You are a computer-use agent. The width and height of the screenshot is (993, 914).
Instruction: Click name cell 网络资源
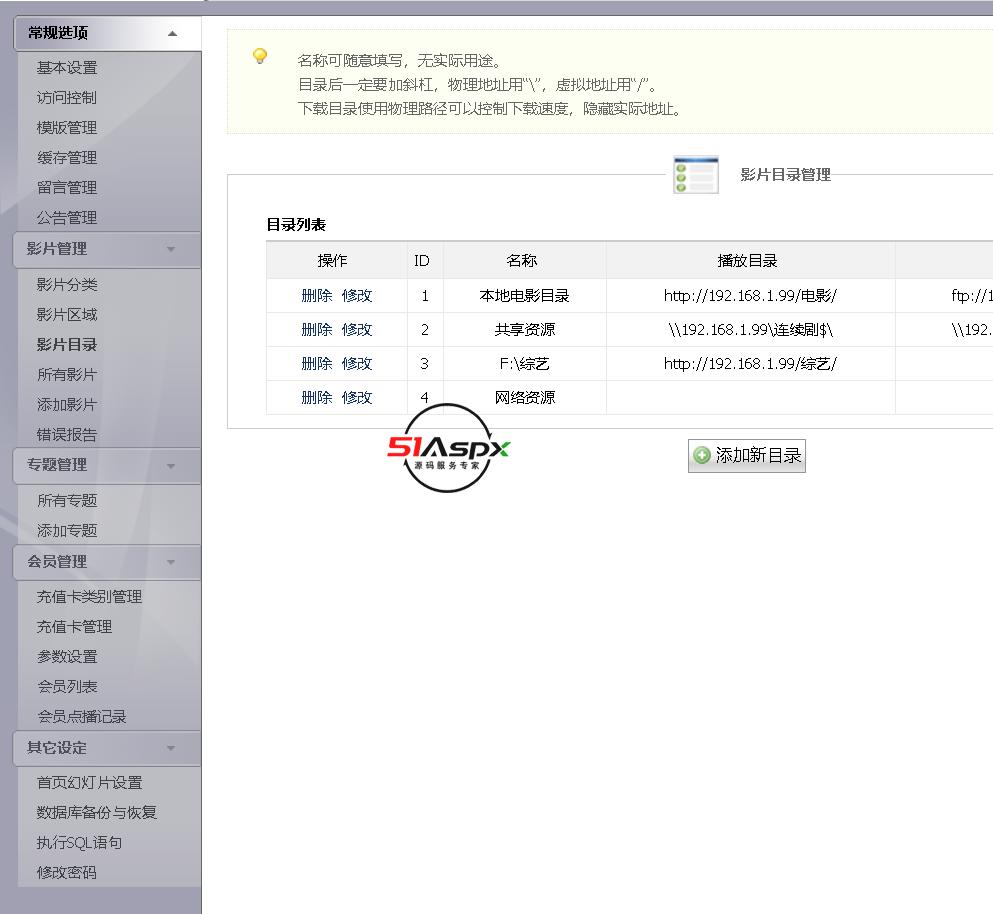click(x=524, y=398)
